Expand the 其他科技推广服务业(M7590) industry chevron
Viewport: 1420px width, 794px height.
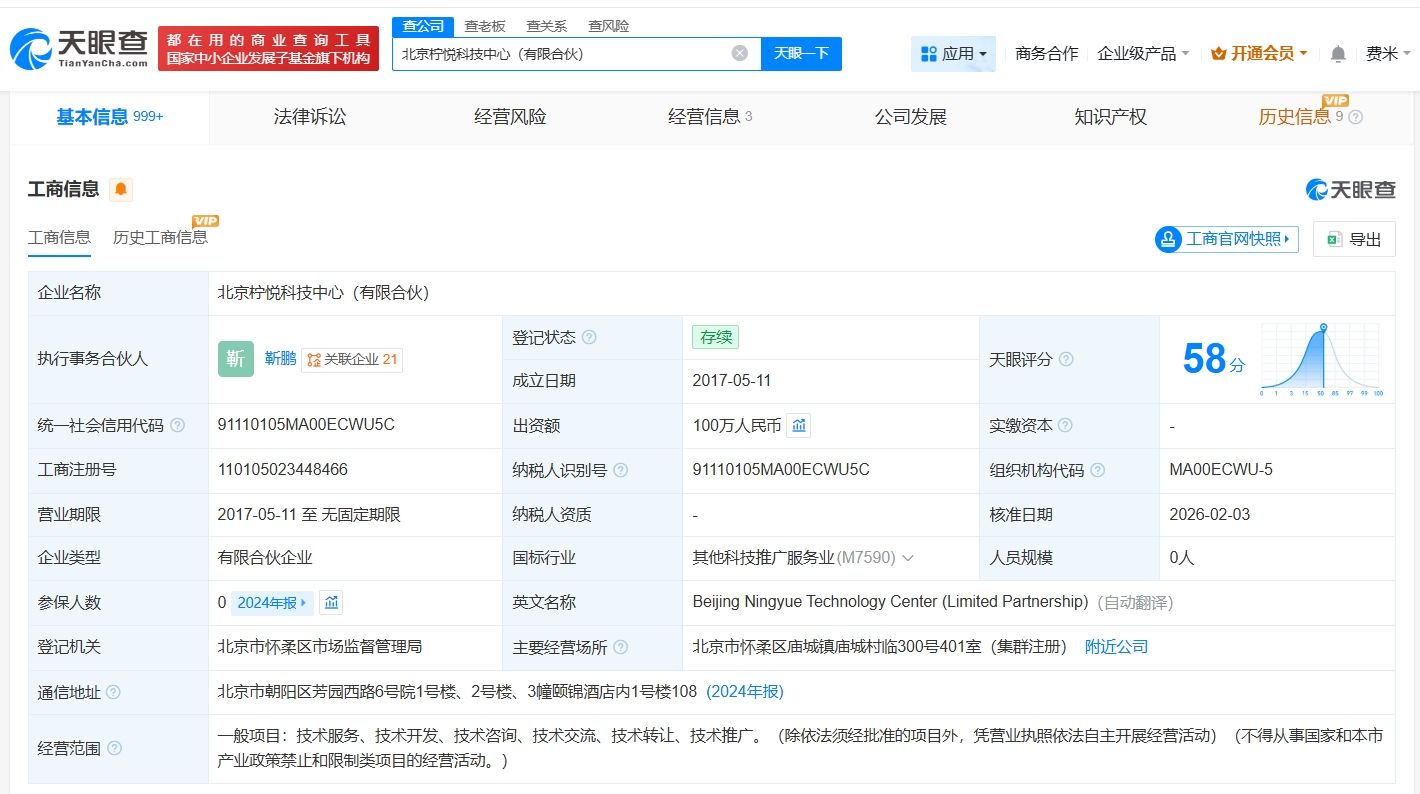pos(908,558)
